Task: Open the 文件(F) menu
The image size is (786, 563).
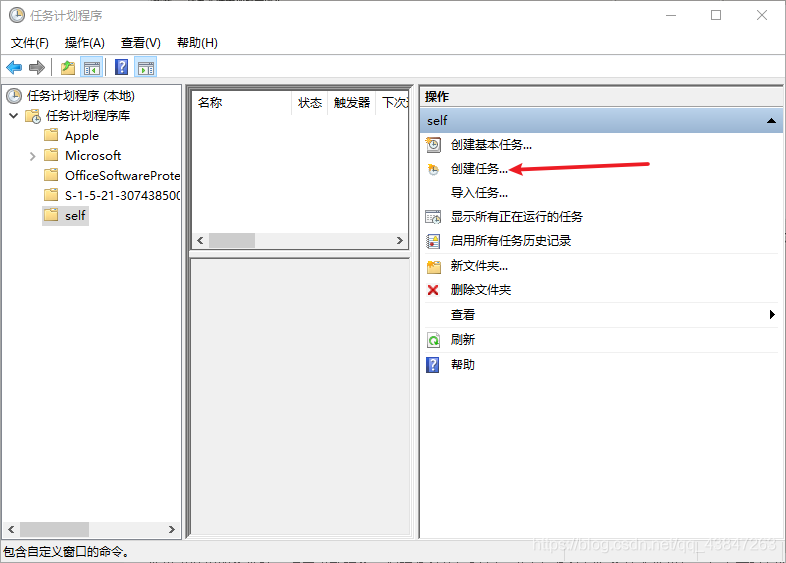Action: [x=30, y=43]
